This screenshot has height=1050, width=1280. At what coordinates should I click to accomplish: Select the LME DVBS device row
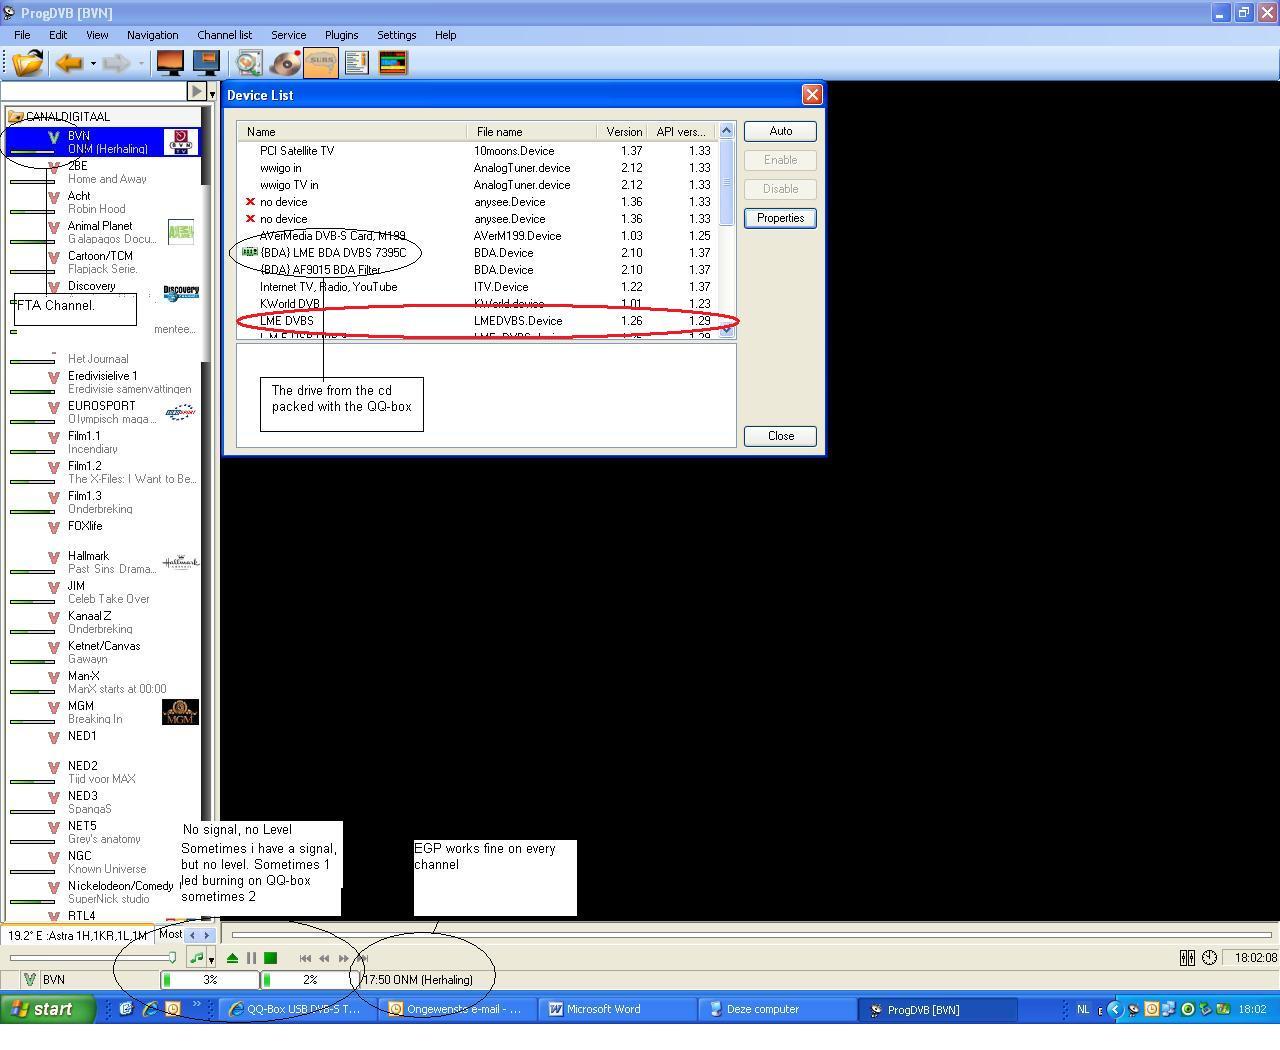tap(478, 321)
